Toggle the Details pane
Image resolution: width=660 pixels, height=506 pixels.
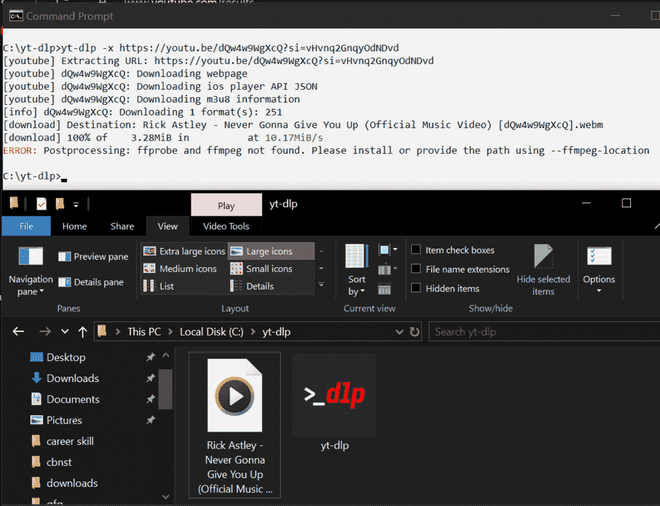click(x=91, y=282)
